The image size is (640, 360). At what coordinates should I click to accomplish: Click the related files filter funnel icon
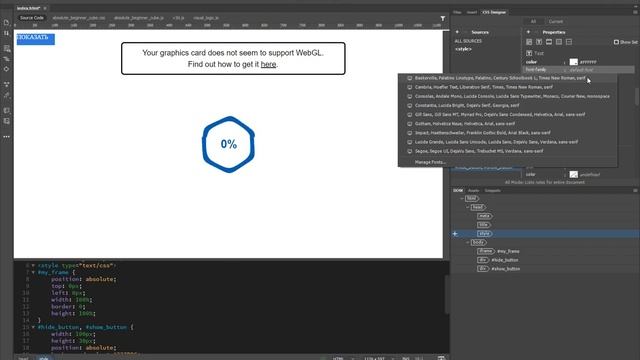[x=443, y=18]
